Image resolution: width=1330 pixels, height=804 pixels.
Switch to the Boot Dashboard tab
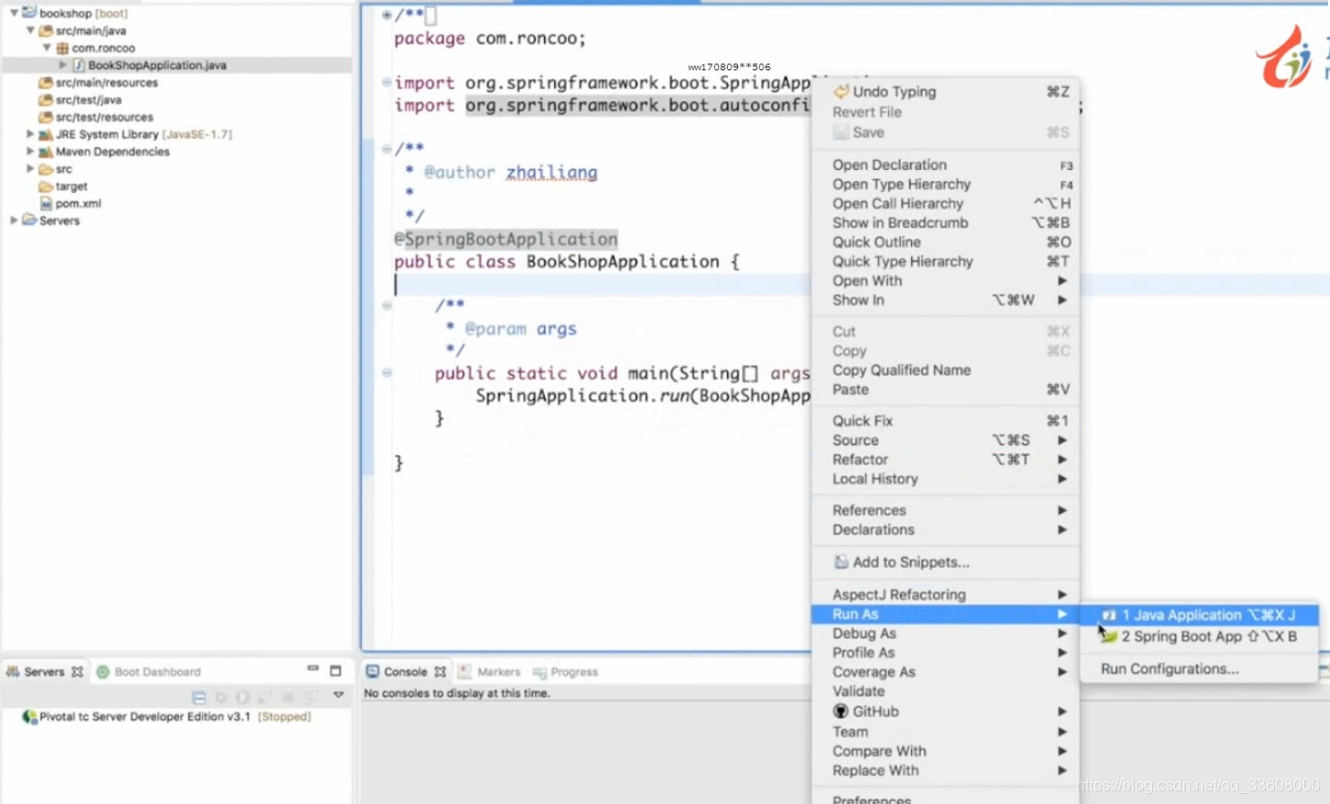[x=148, y=672]
